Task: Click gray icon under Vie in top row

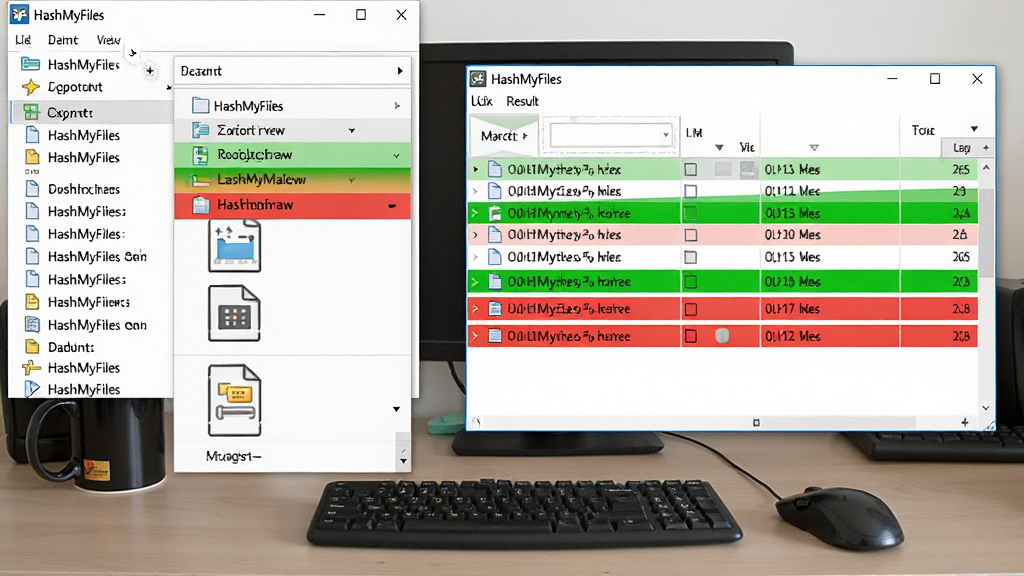Action: coord(747,170)
